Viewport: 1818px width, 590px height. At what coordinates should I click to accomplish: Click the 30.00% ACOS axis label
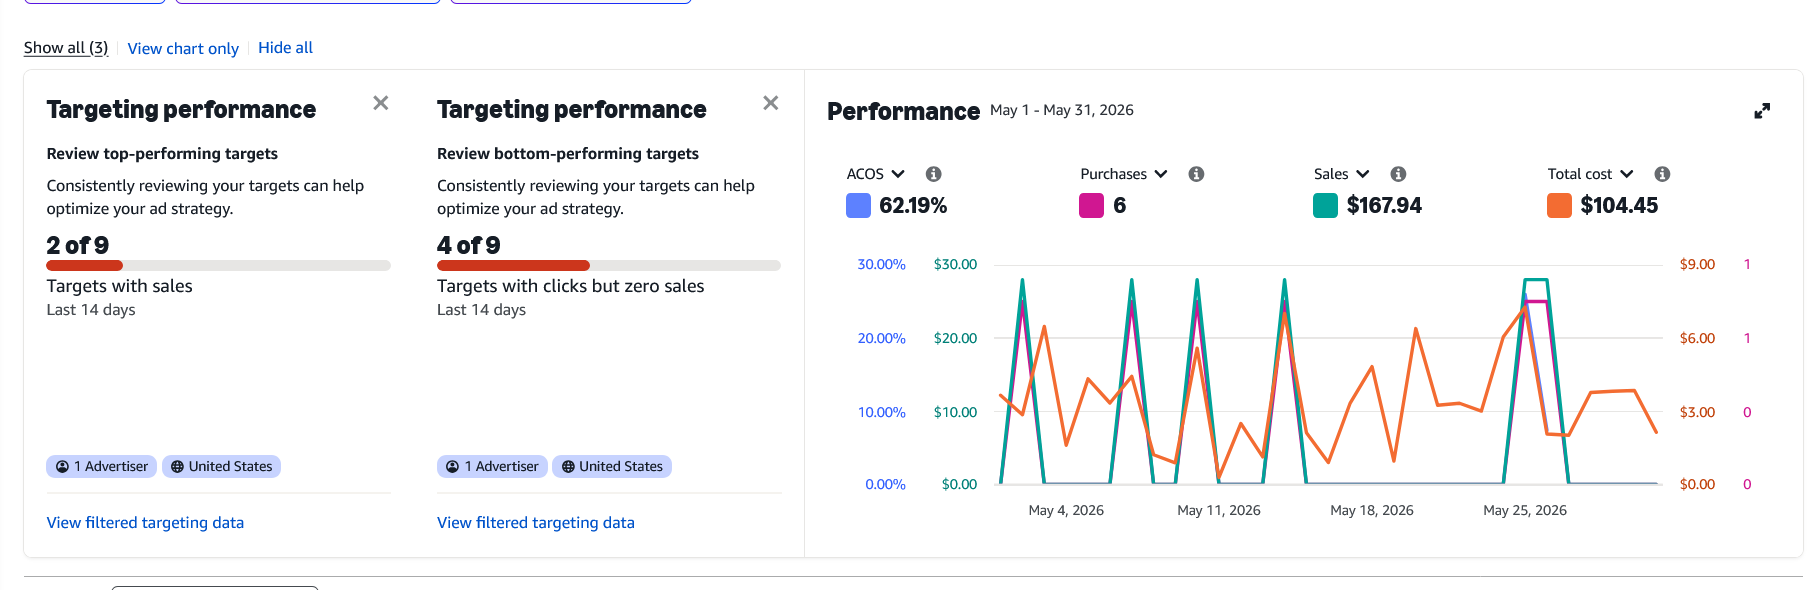click(x=881, y=264)
